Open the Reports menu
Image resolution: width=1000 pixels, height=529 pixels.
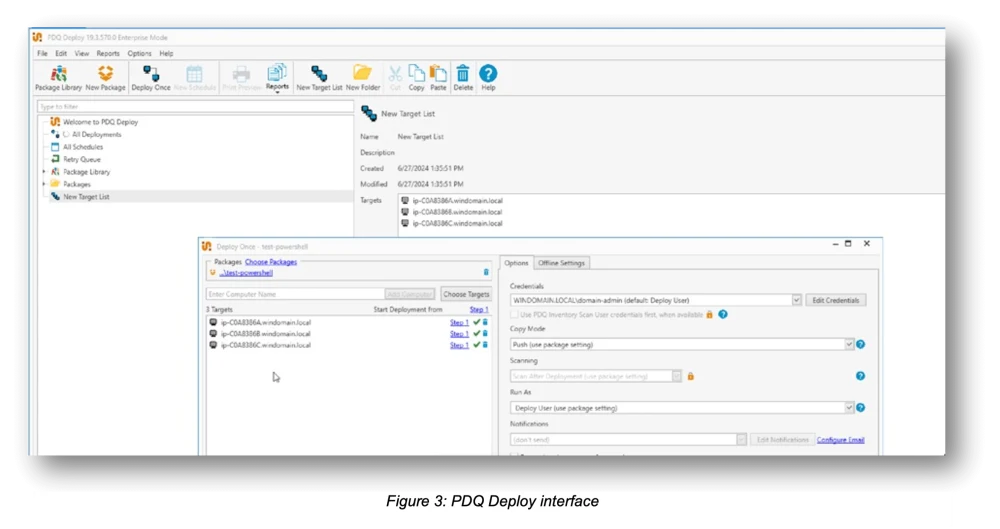108,54
